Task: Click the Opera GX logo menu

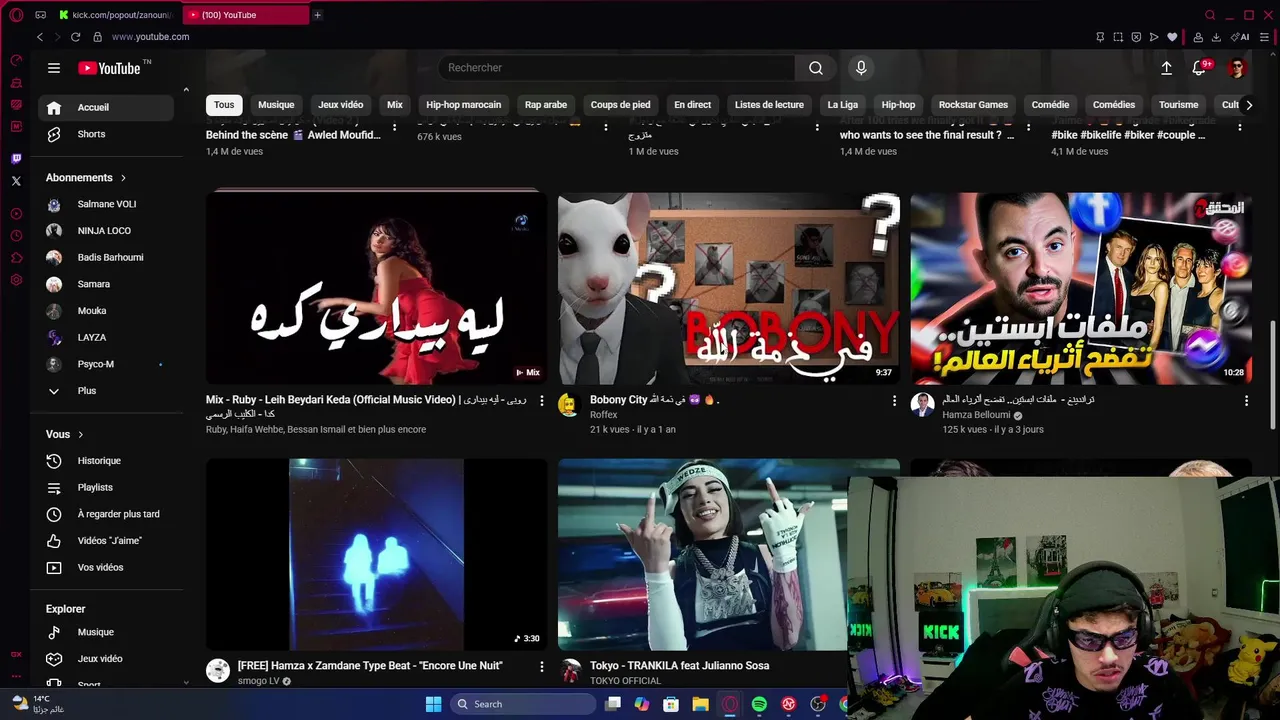Action: 16,15
